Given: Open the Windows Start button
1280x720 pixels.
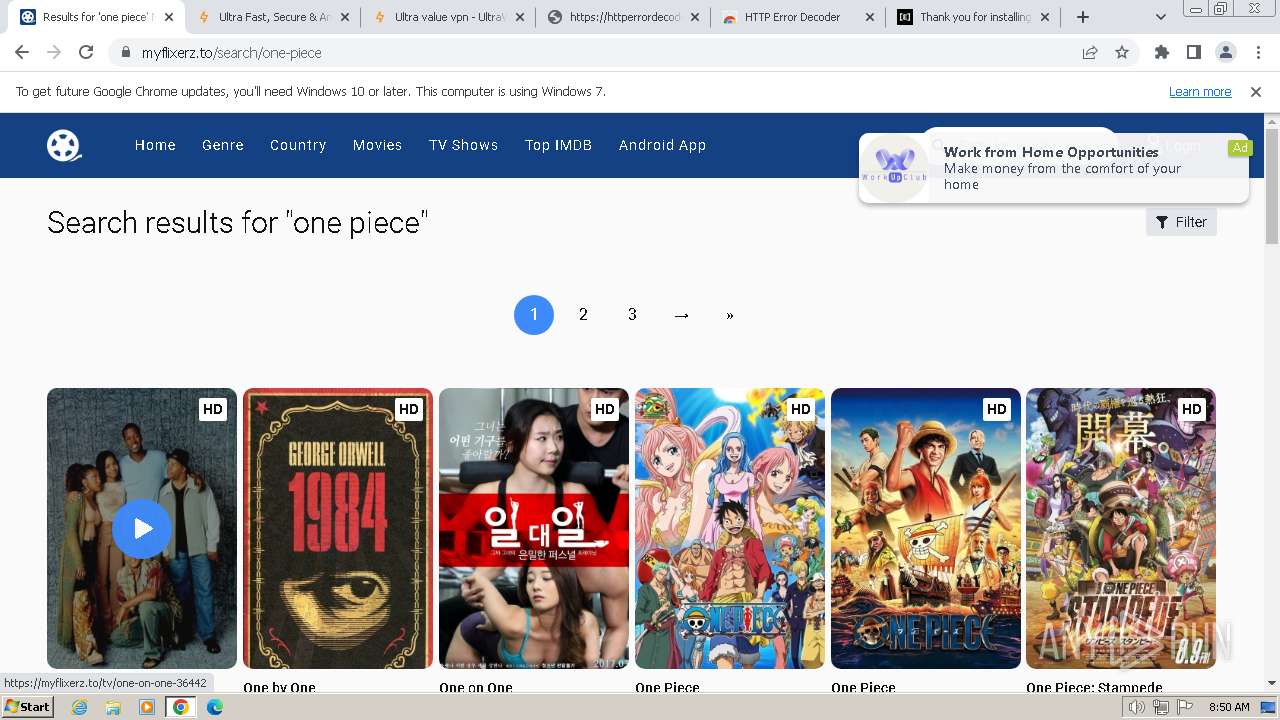Looking at the screenshot, I should pos(28,707).
